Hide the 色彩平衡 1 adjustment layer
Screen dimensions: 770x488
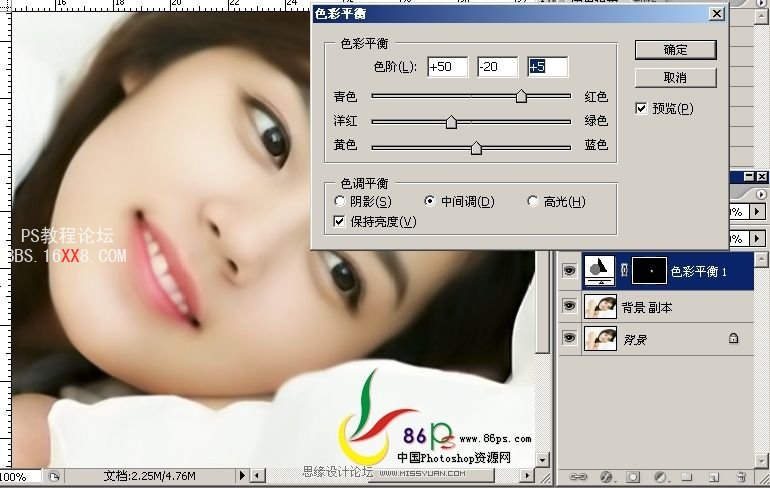coord(567,271)
